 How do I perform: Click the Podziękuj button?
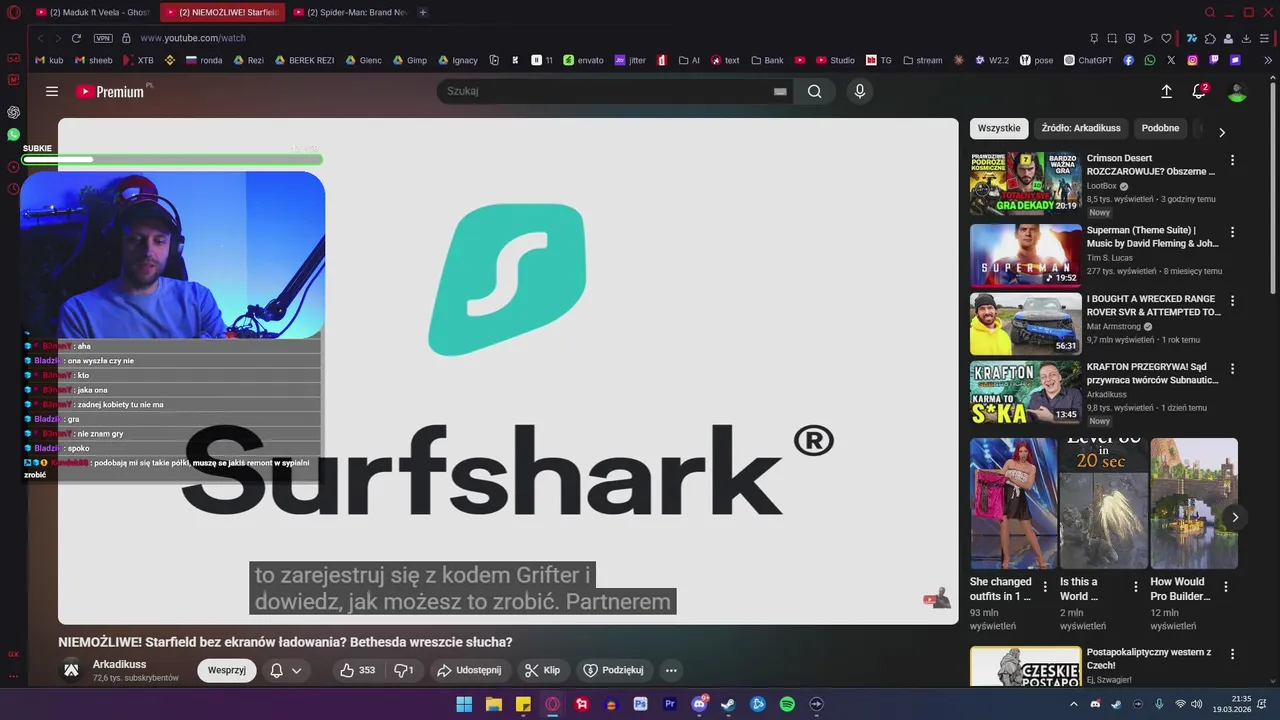pyautogui.click(x=613, y=670)
